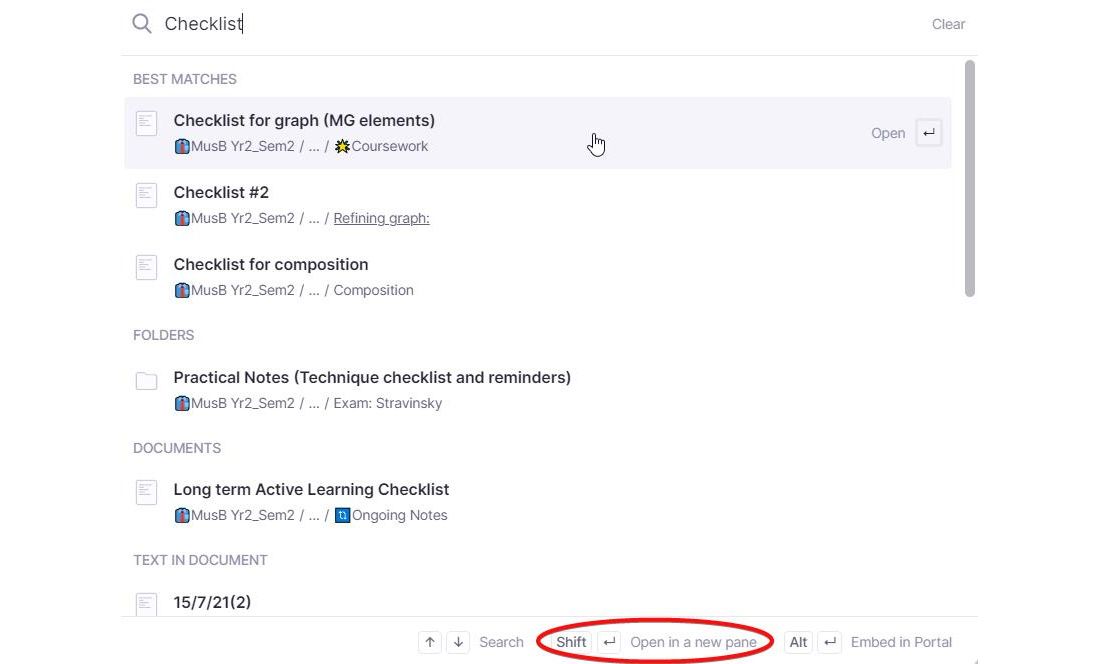The height and width of the screenshot is (664, 1100).
Task: Click the Enter key icon next to Open
Action: click(x=929, y=133)
